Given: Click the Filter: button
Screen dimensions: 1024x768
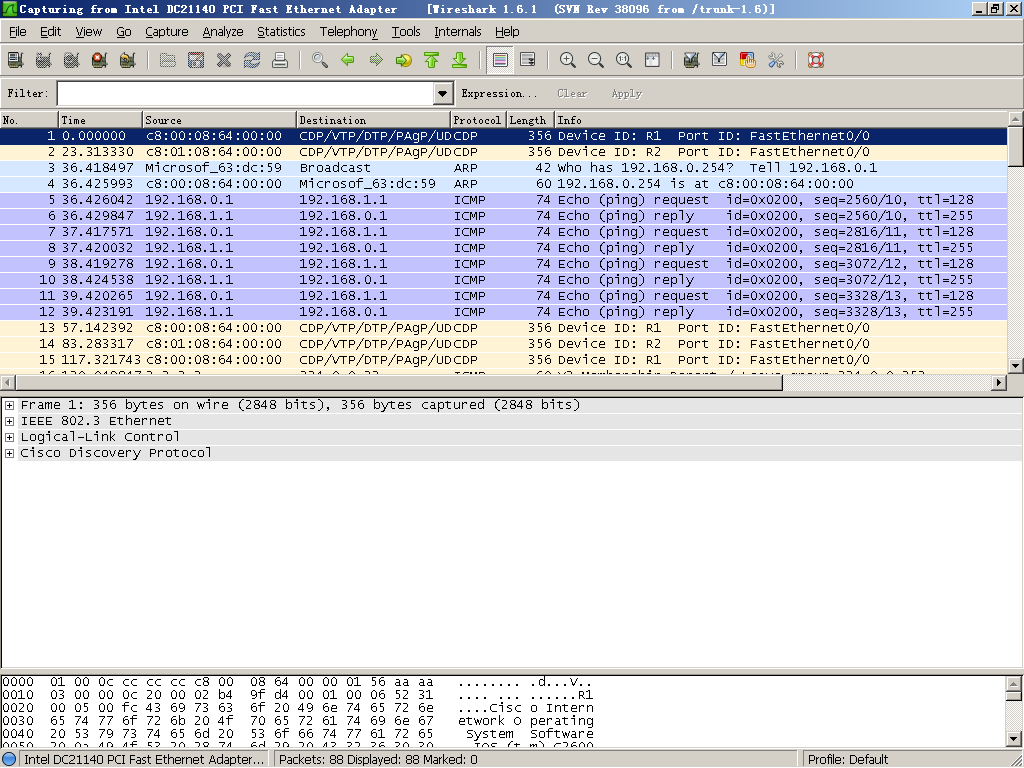Looking at the screenshot, I should tap(28, 93).
